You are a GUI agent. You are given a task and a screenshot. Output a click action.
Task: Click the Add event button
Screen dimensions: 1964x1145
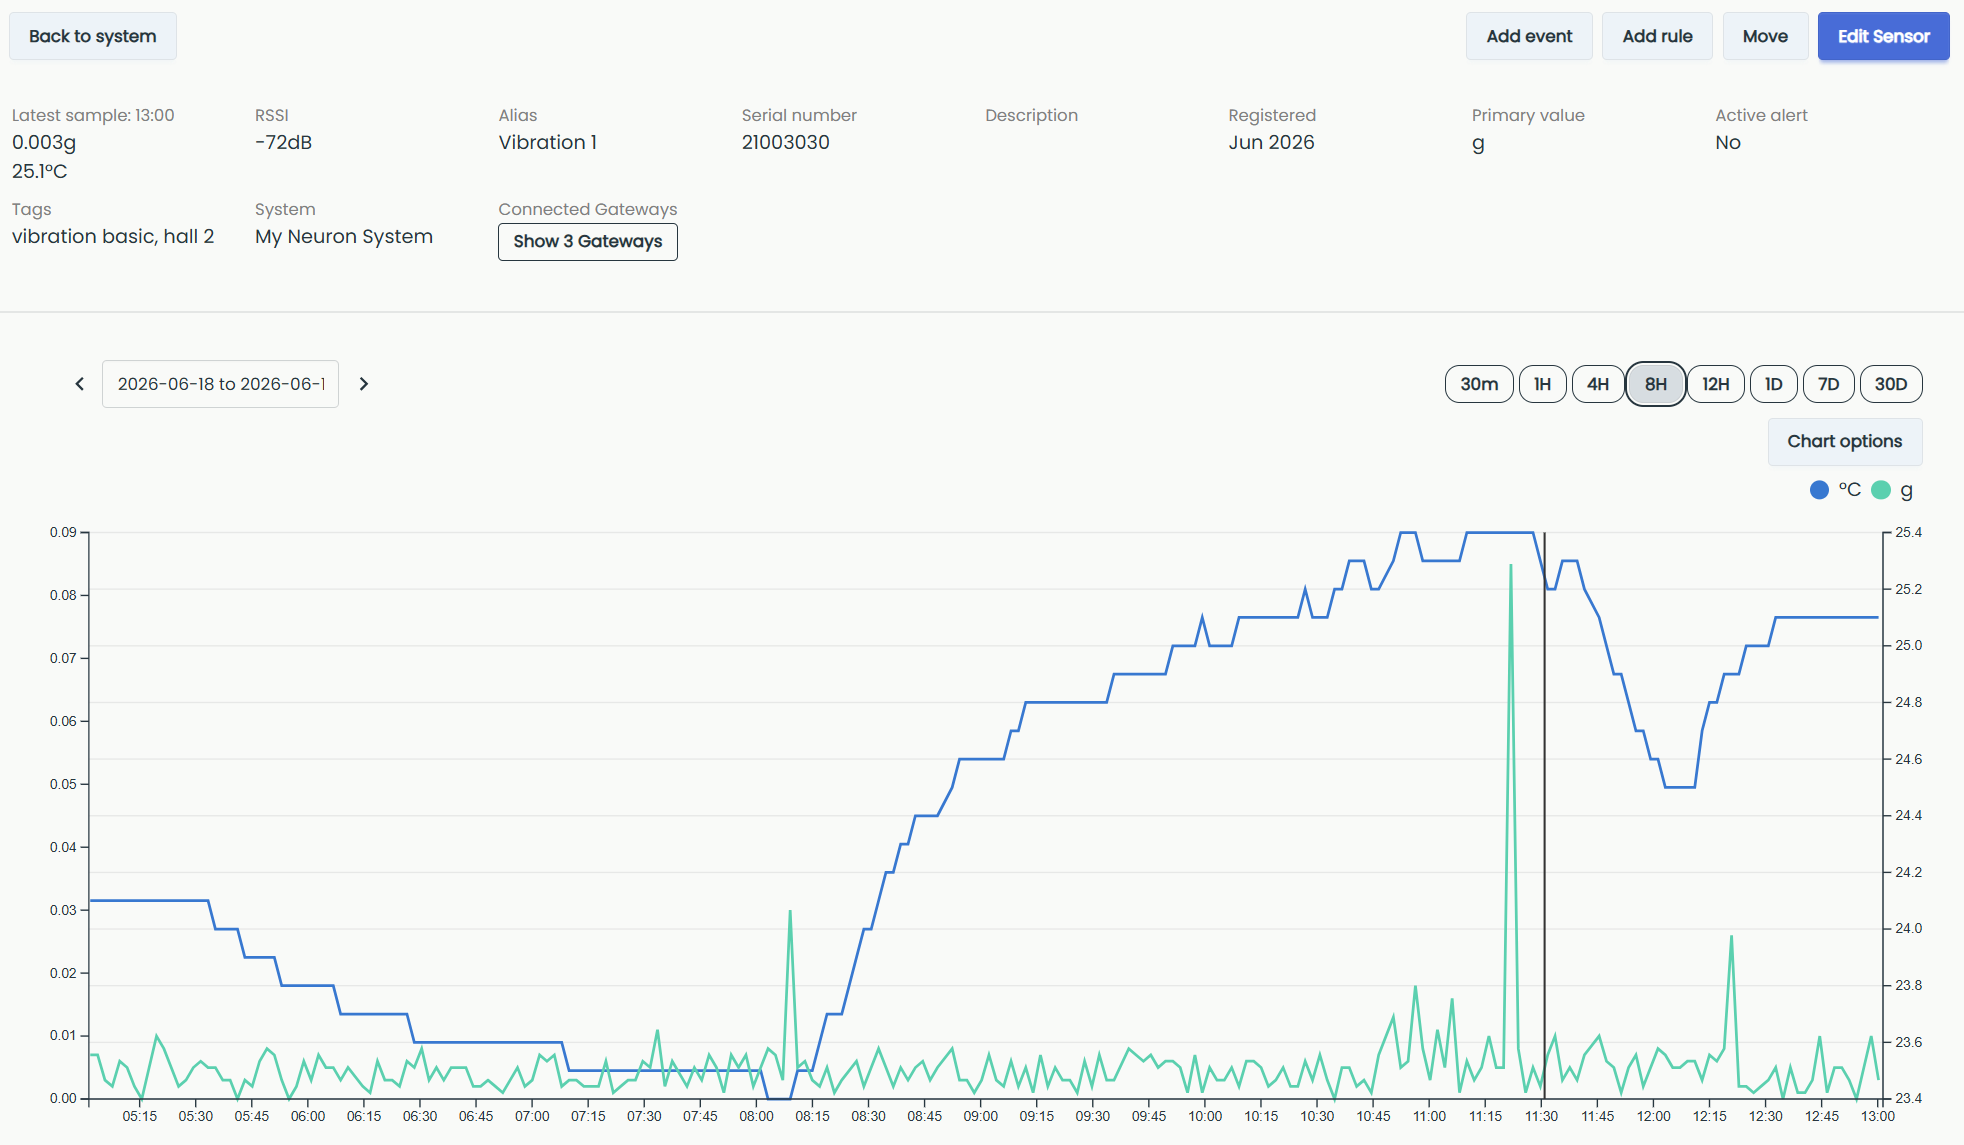[1529, 36]
